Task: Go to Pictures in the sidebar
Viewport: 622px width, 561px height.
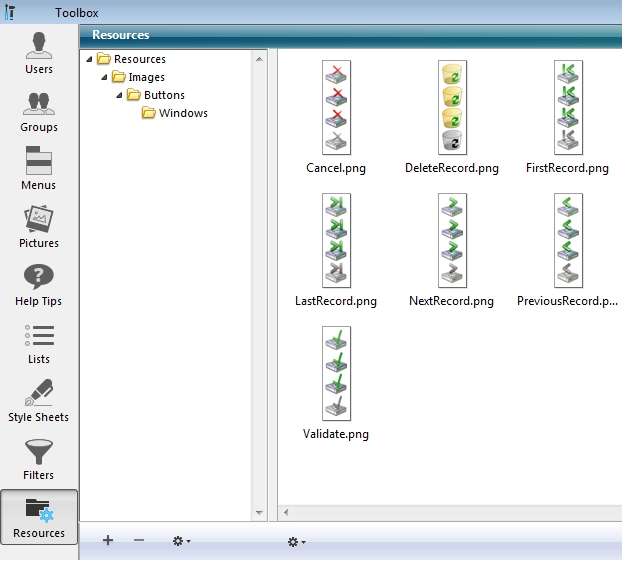Action: [39, 227]
